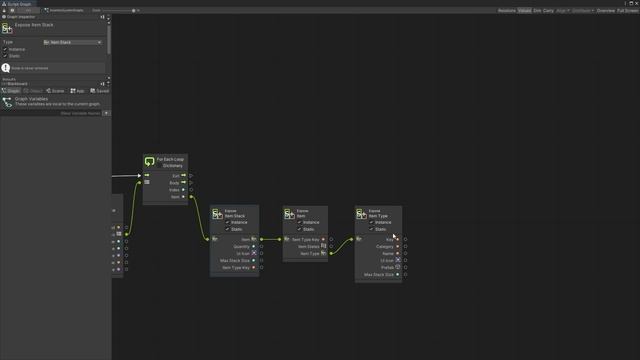The image size is (640, 360).
Task: Toggle Instance on Expose Item Stack node
Action: click(x=227, y=222)
